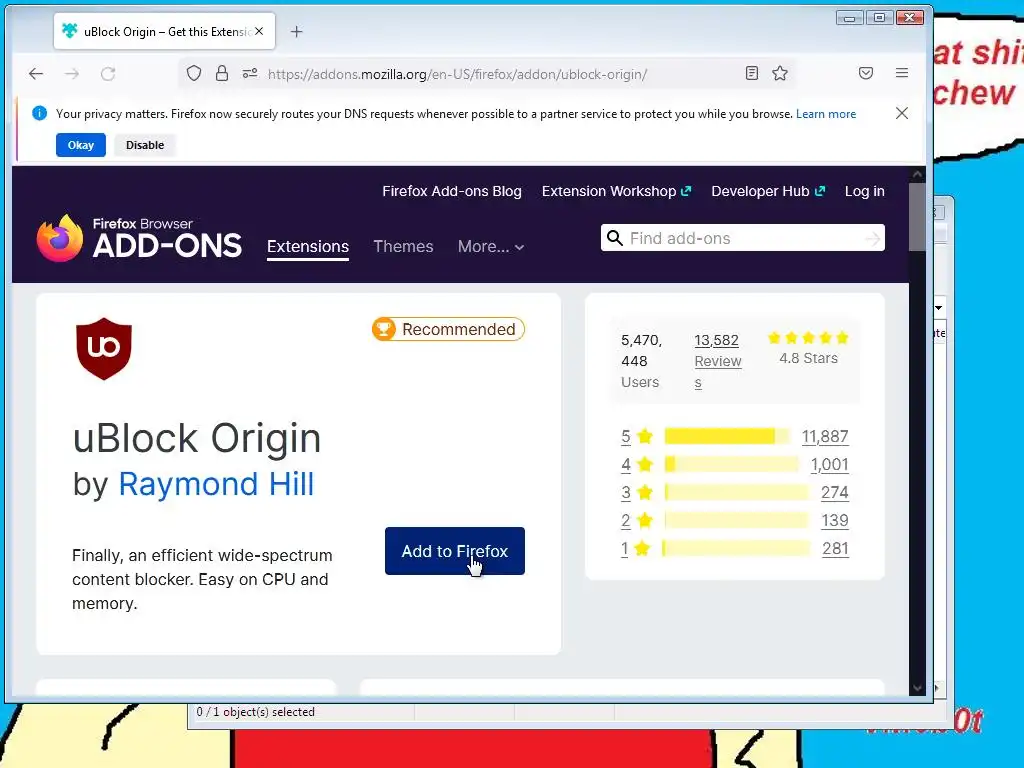Open the 13,582 Reviews link
This screenshot has height=768, width=1024.
tap(718, 361)
